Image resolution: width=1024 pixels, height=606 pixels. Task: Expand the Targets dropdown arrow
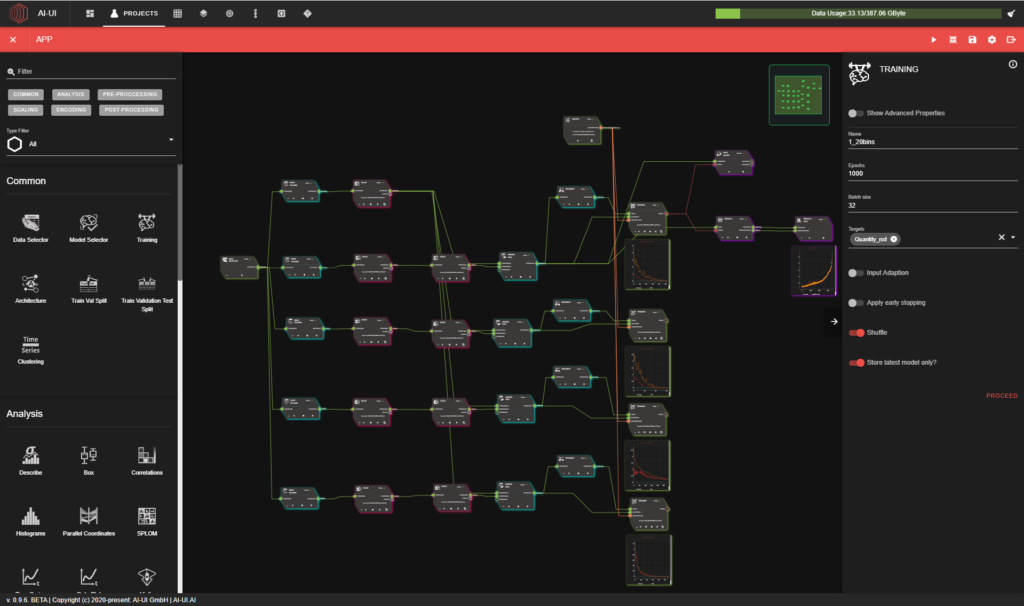[x=1013, y=238]
